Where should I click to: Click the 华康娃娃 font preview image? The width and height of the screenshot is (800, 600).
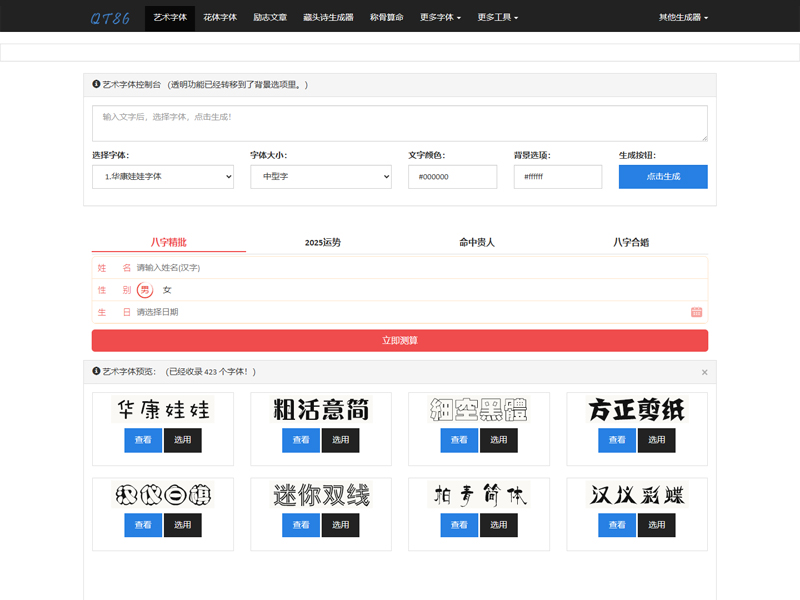tap(163, 410)
